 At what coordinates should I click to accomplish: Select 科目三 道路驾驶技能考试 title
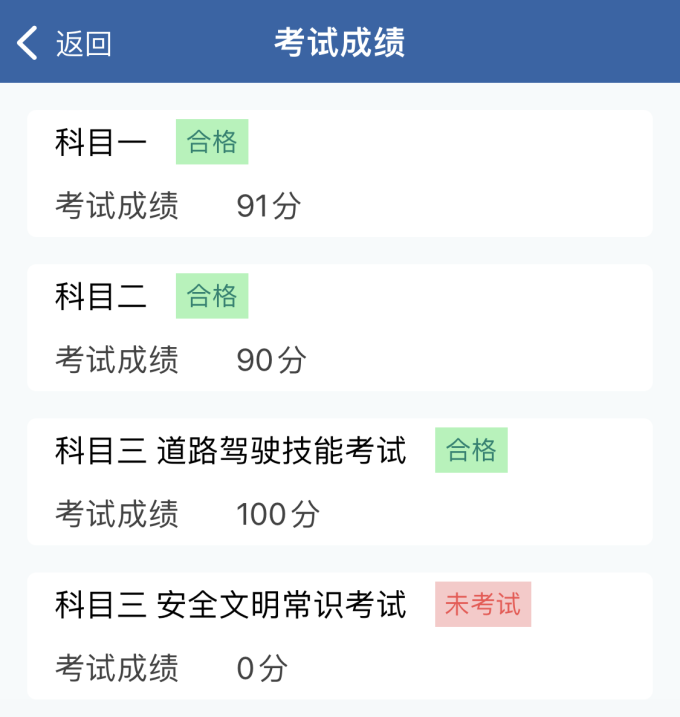point(231,451)
